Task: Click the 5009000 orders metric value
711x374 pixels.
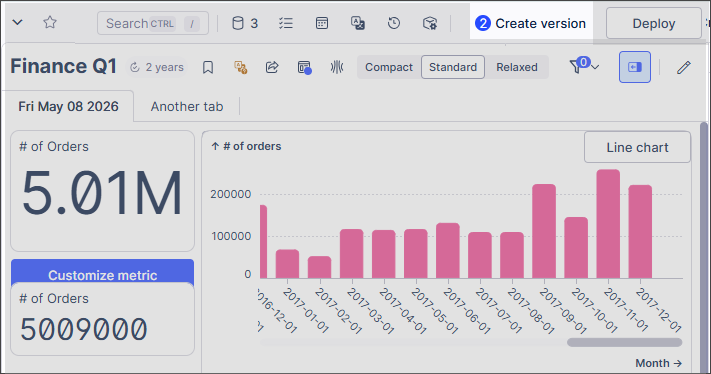Action: tap(84, 329)
